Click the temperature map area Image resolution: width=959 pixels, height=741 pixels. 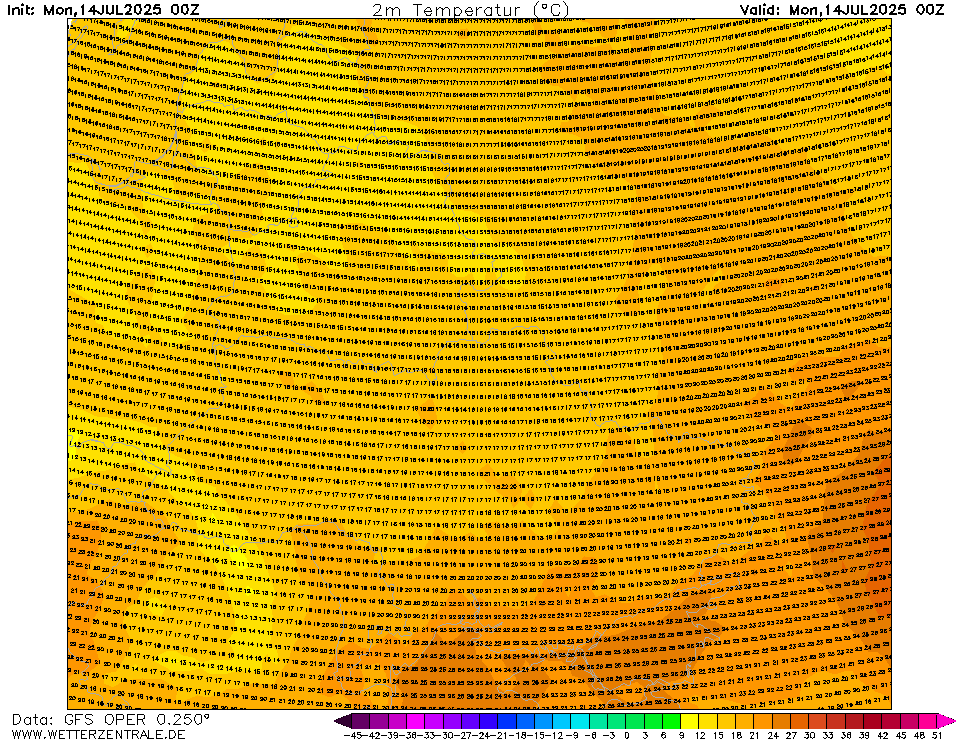pos(479,364)
